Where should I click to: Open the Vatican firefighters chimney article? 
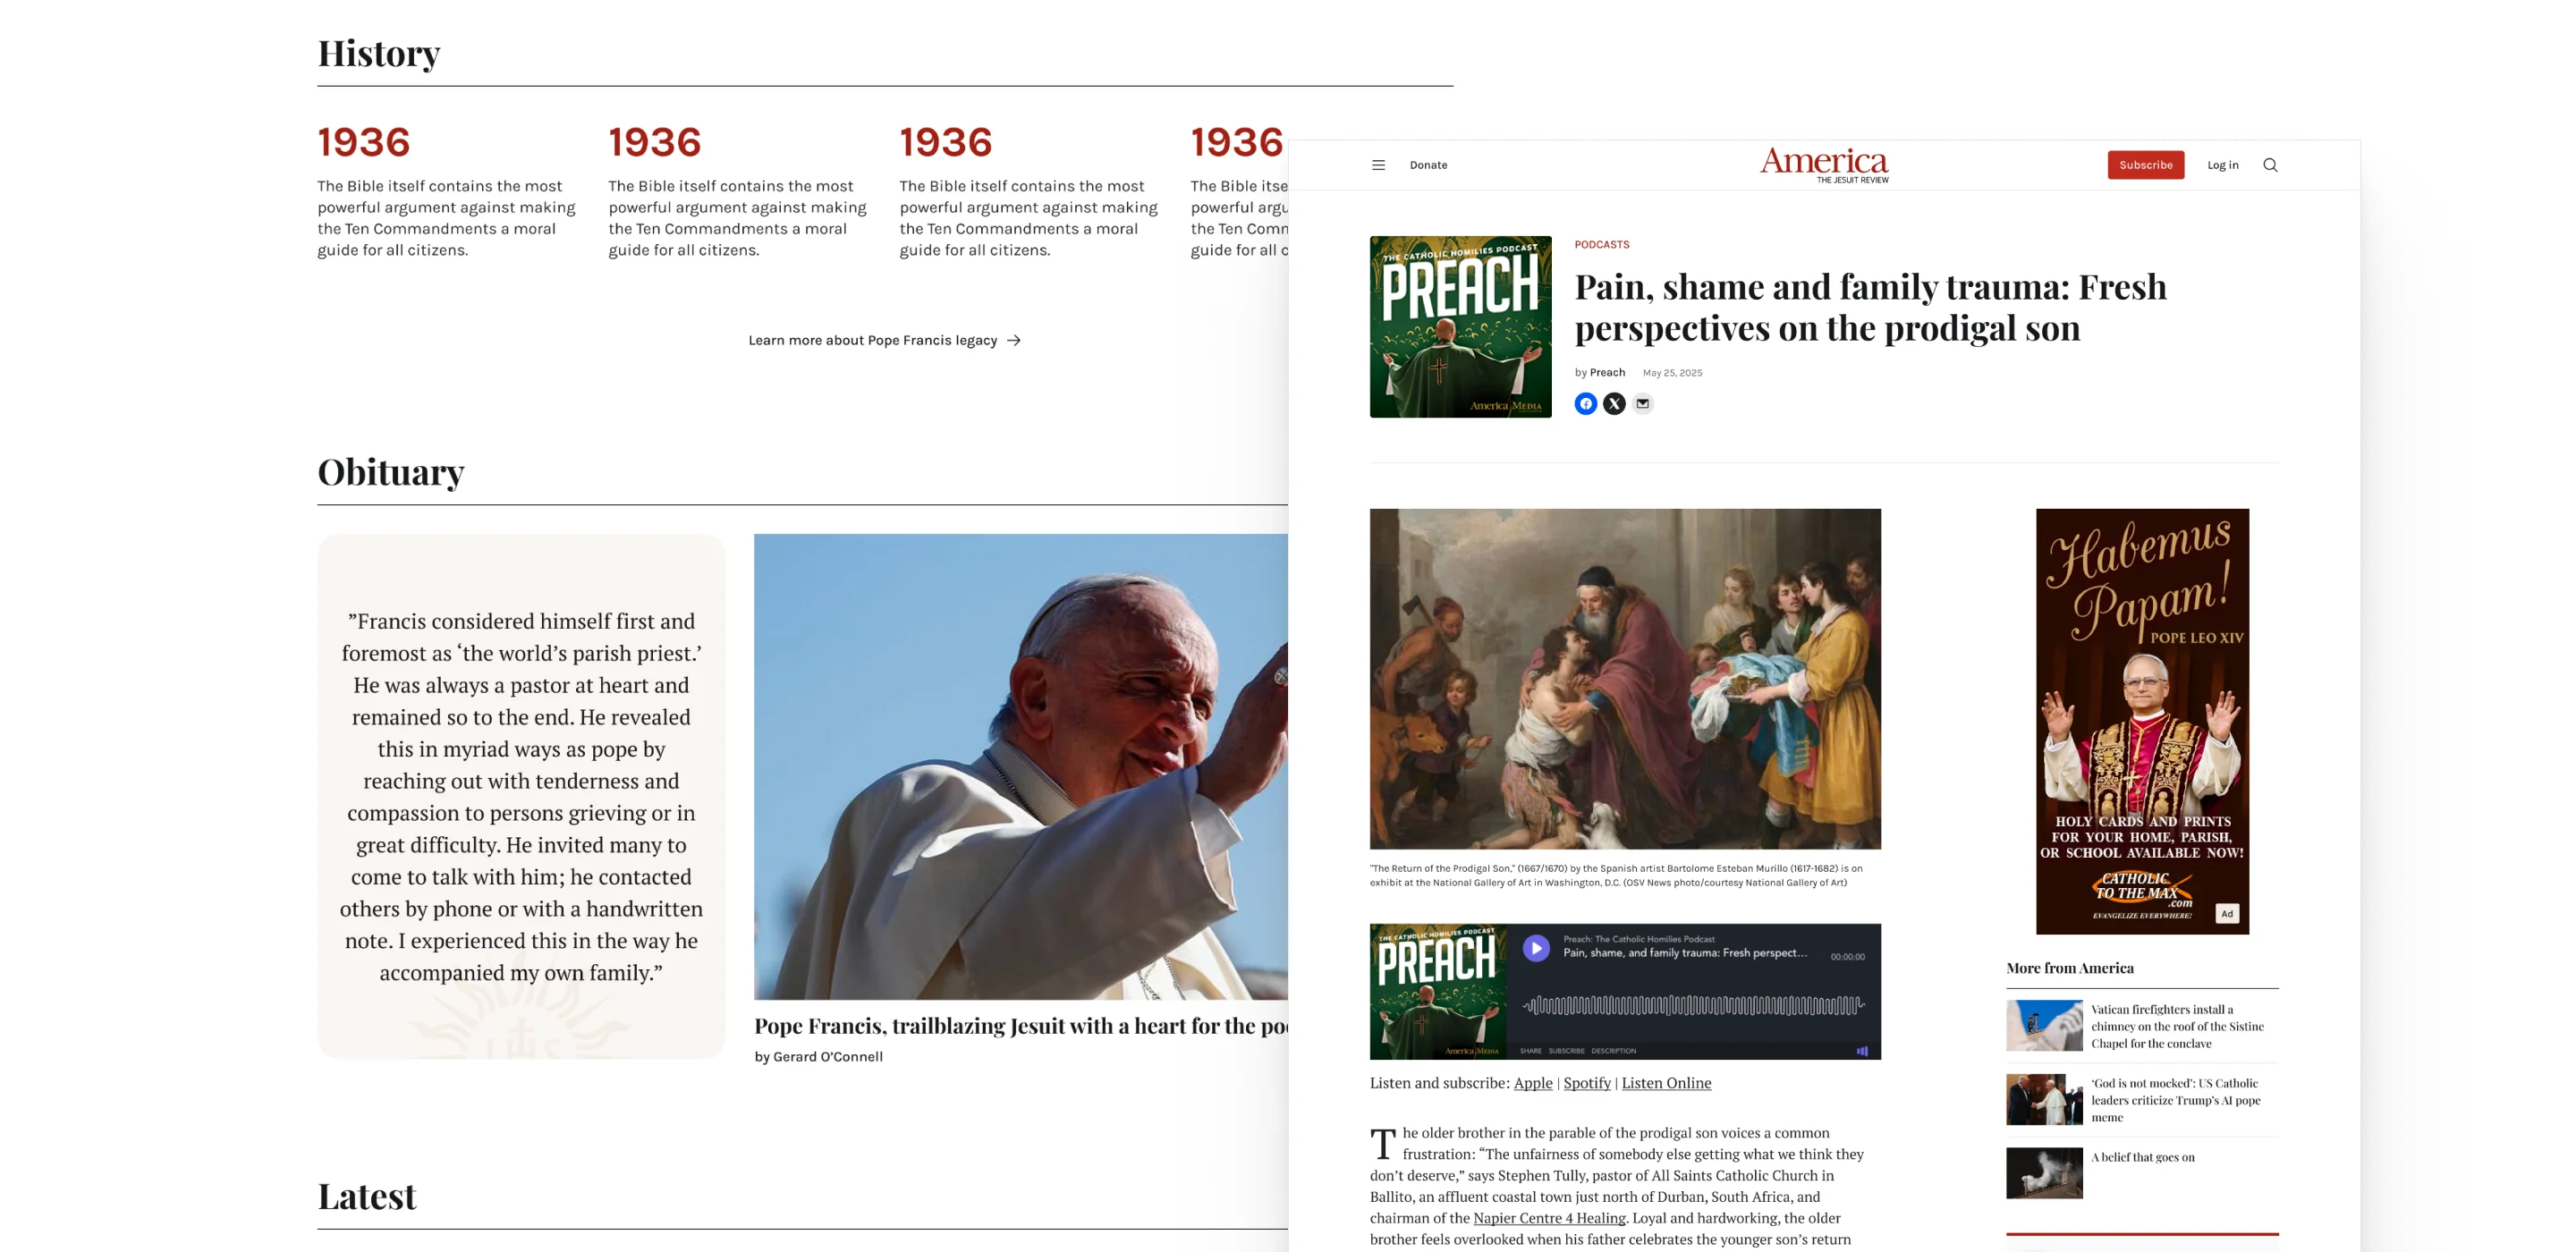pyautogui.click(x=2141, y=1026)
